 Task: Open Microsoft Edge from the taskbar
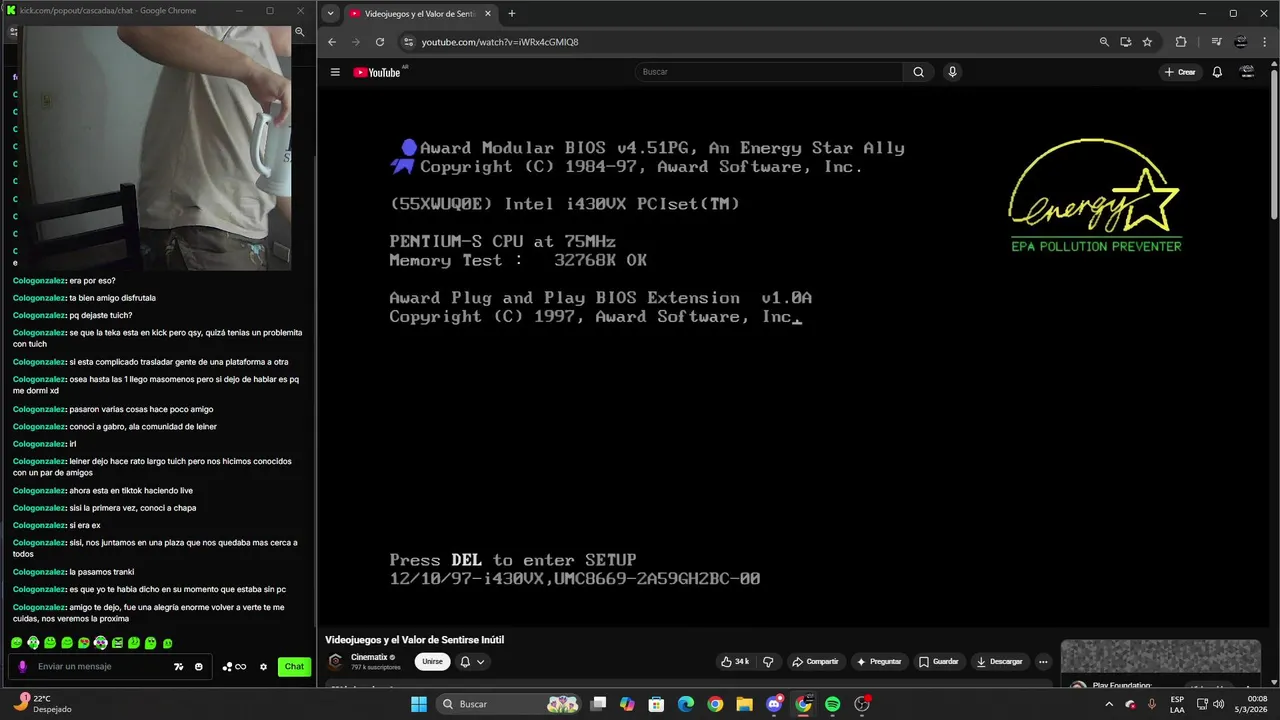pos(685,704)
